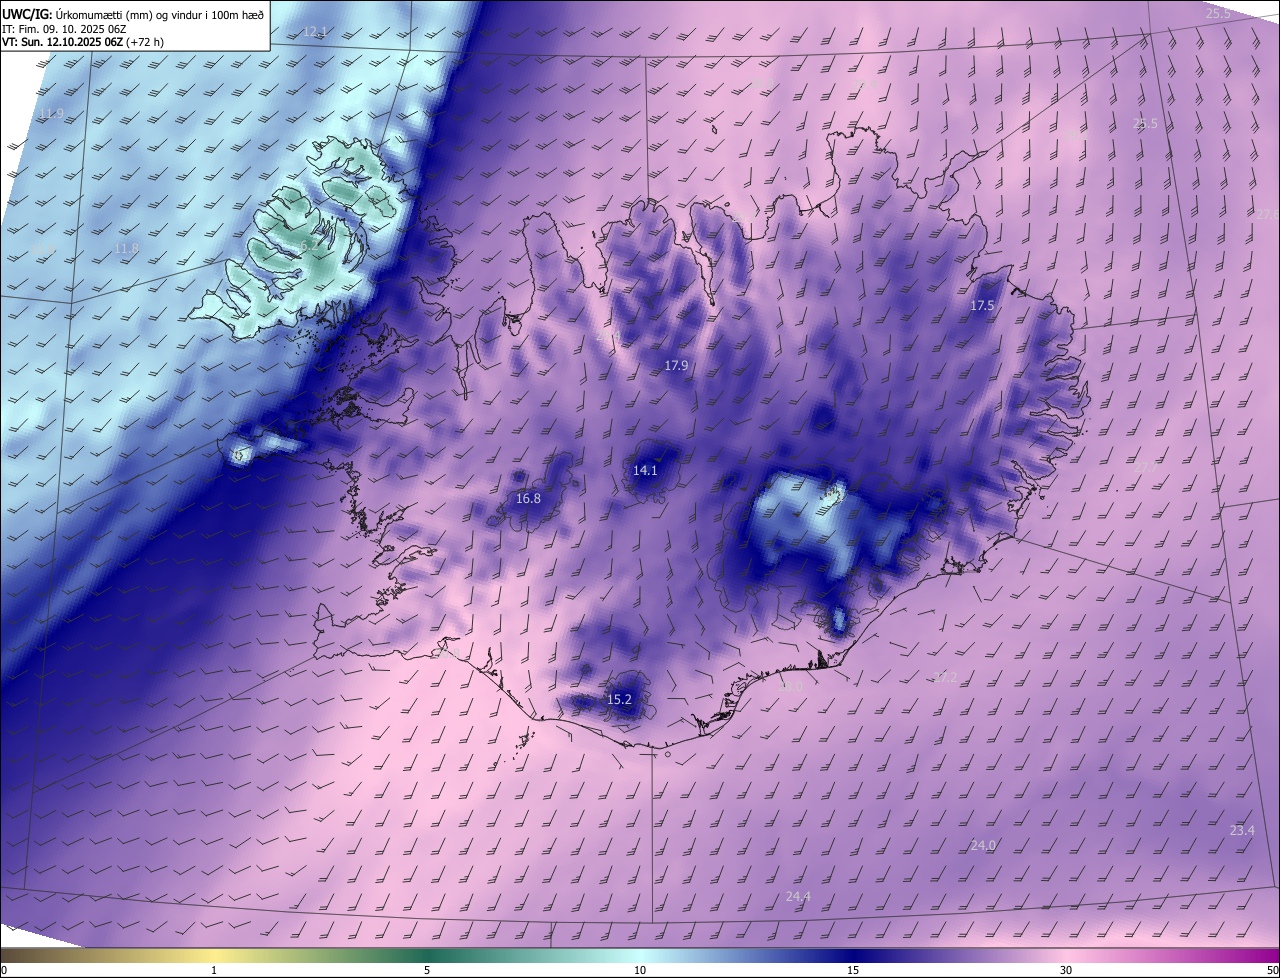
Task: Click the "VT: Sun. 12.10.2025 06Z (+72 h)" line
Action: pos(83,43)
